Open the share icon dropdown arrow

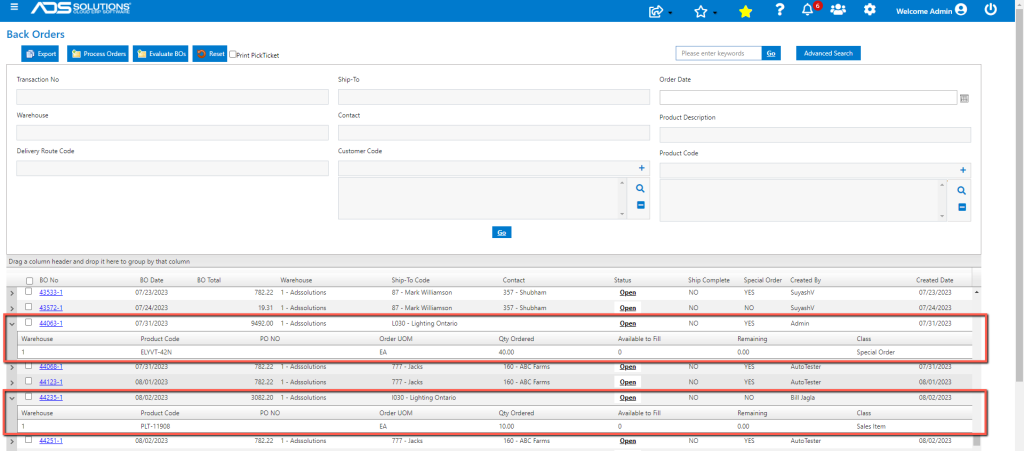coord(671,13)
